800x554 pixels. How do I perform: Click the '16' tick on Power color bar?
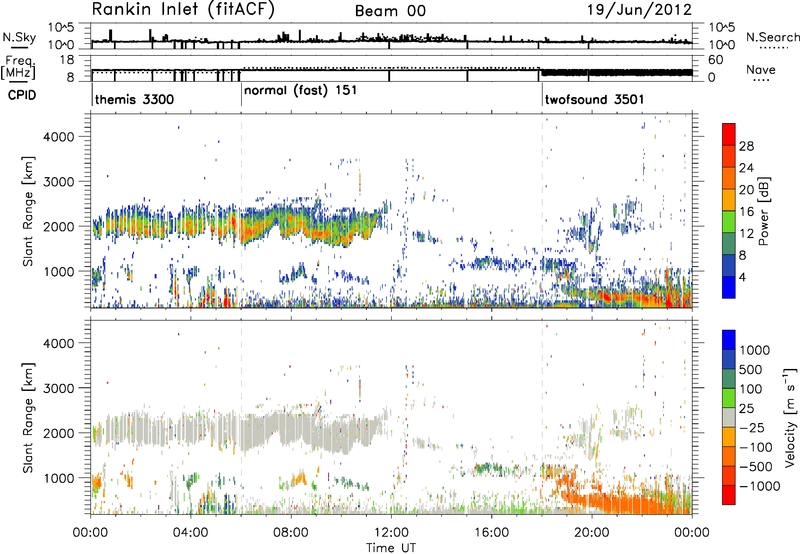pos(746,212)
